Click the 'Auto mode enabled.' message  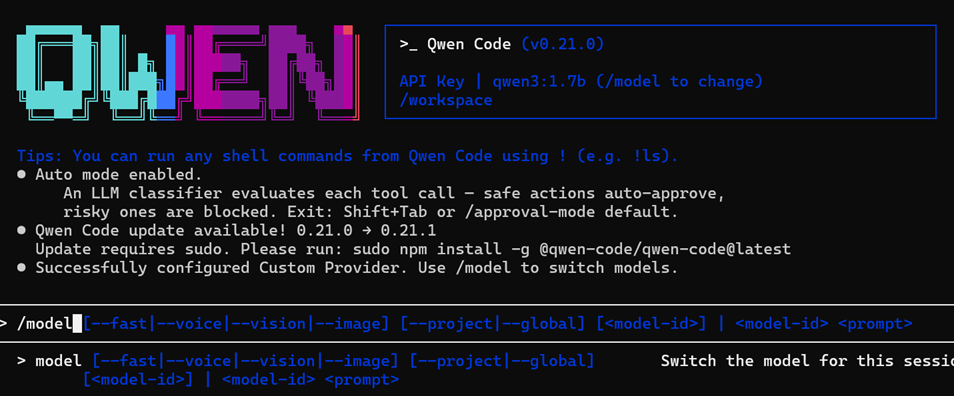point(118,175)
